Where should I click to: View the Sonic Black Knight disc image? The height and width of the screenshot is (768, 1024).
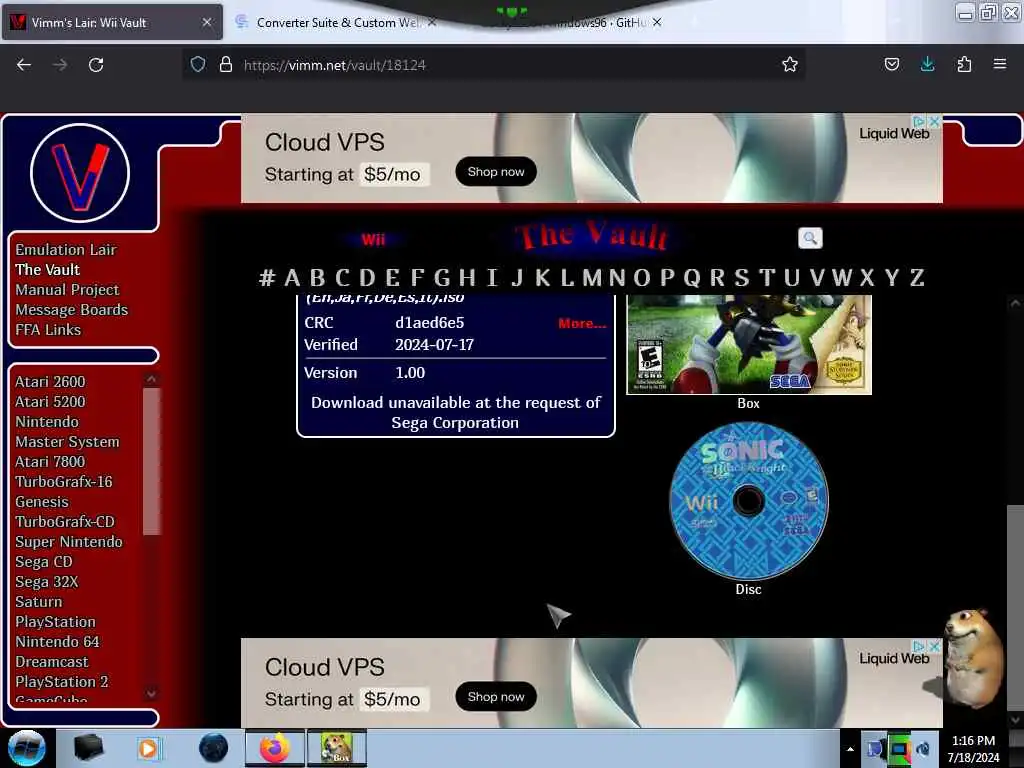pos(748,501)
